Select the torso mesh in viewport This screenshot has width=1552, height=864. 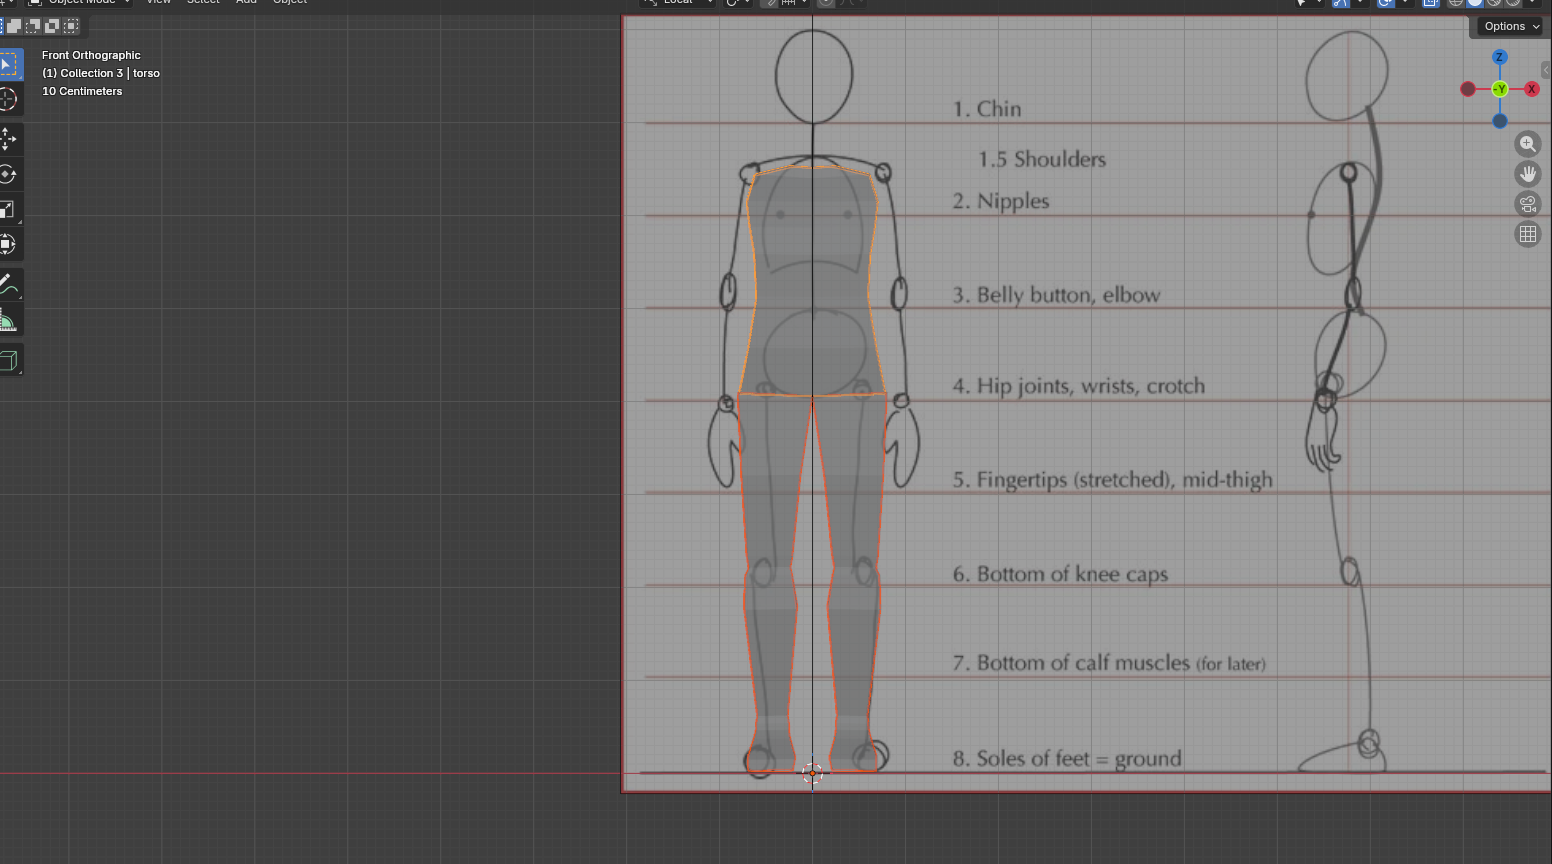click(812, 280)
